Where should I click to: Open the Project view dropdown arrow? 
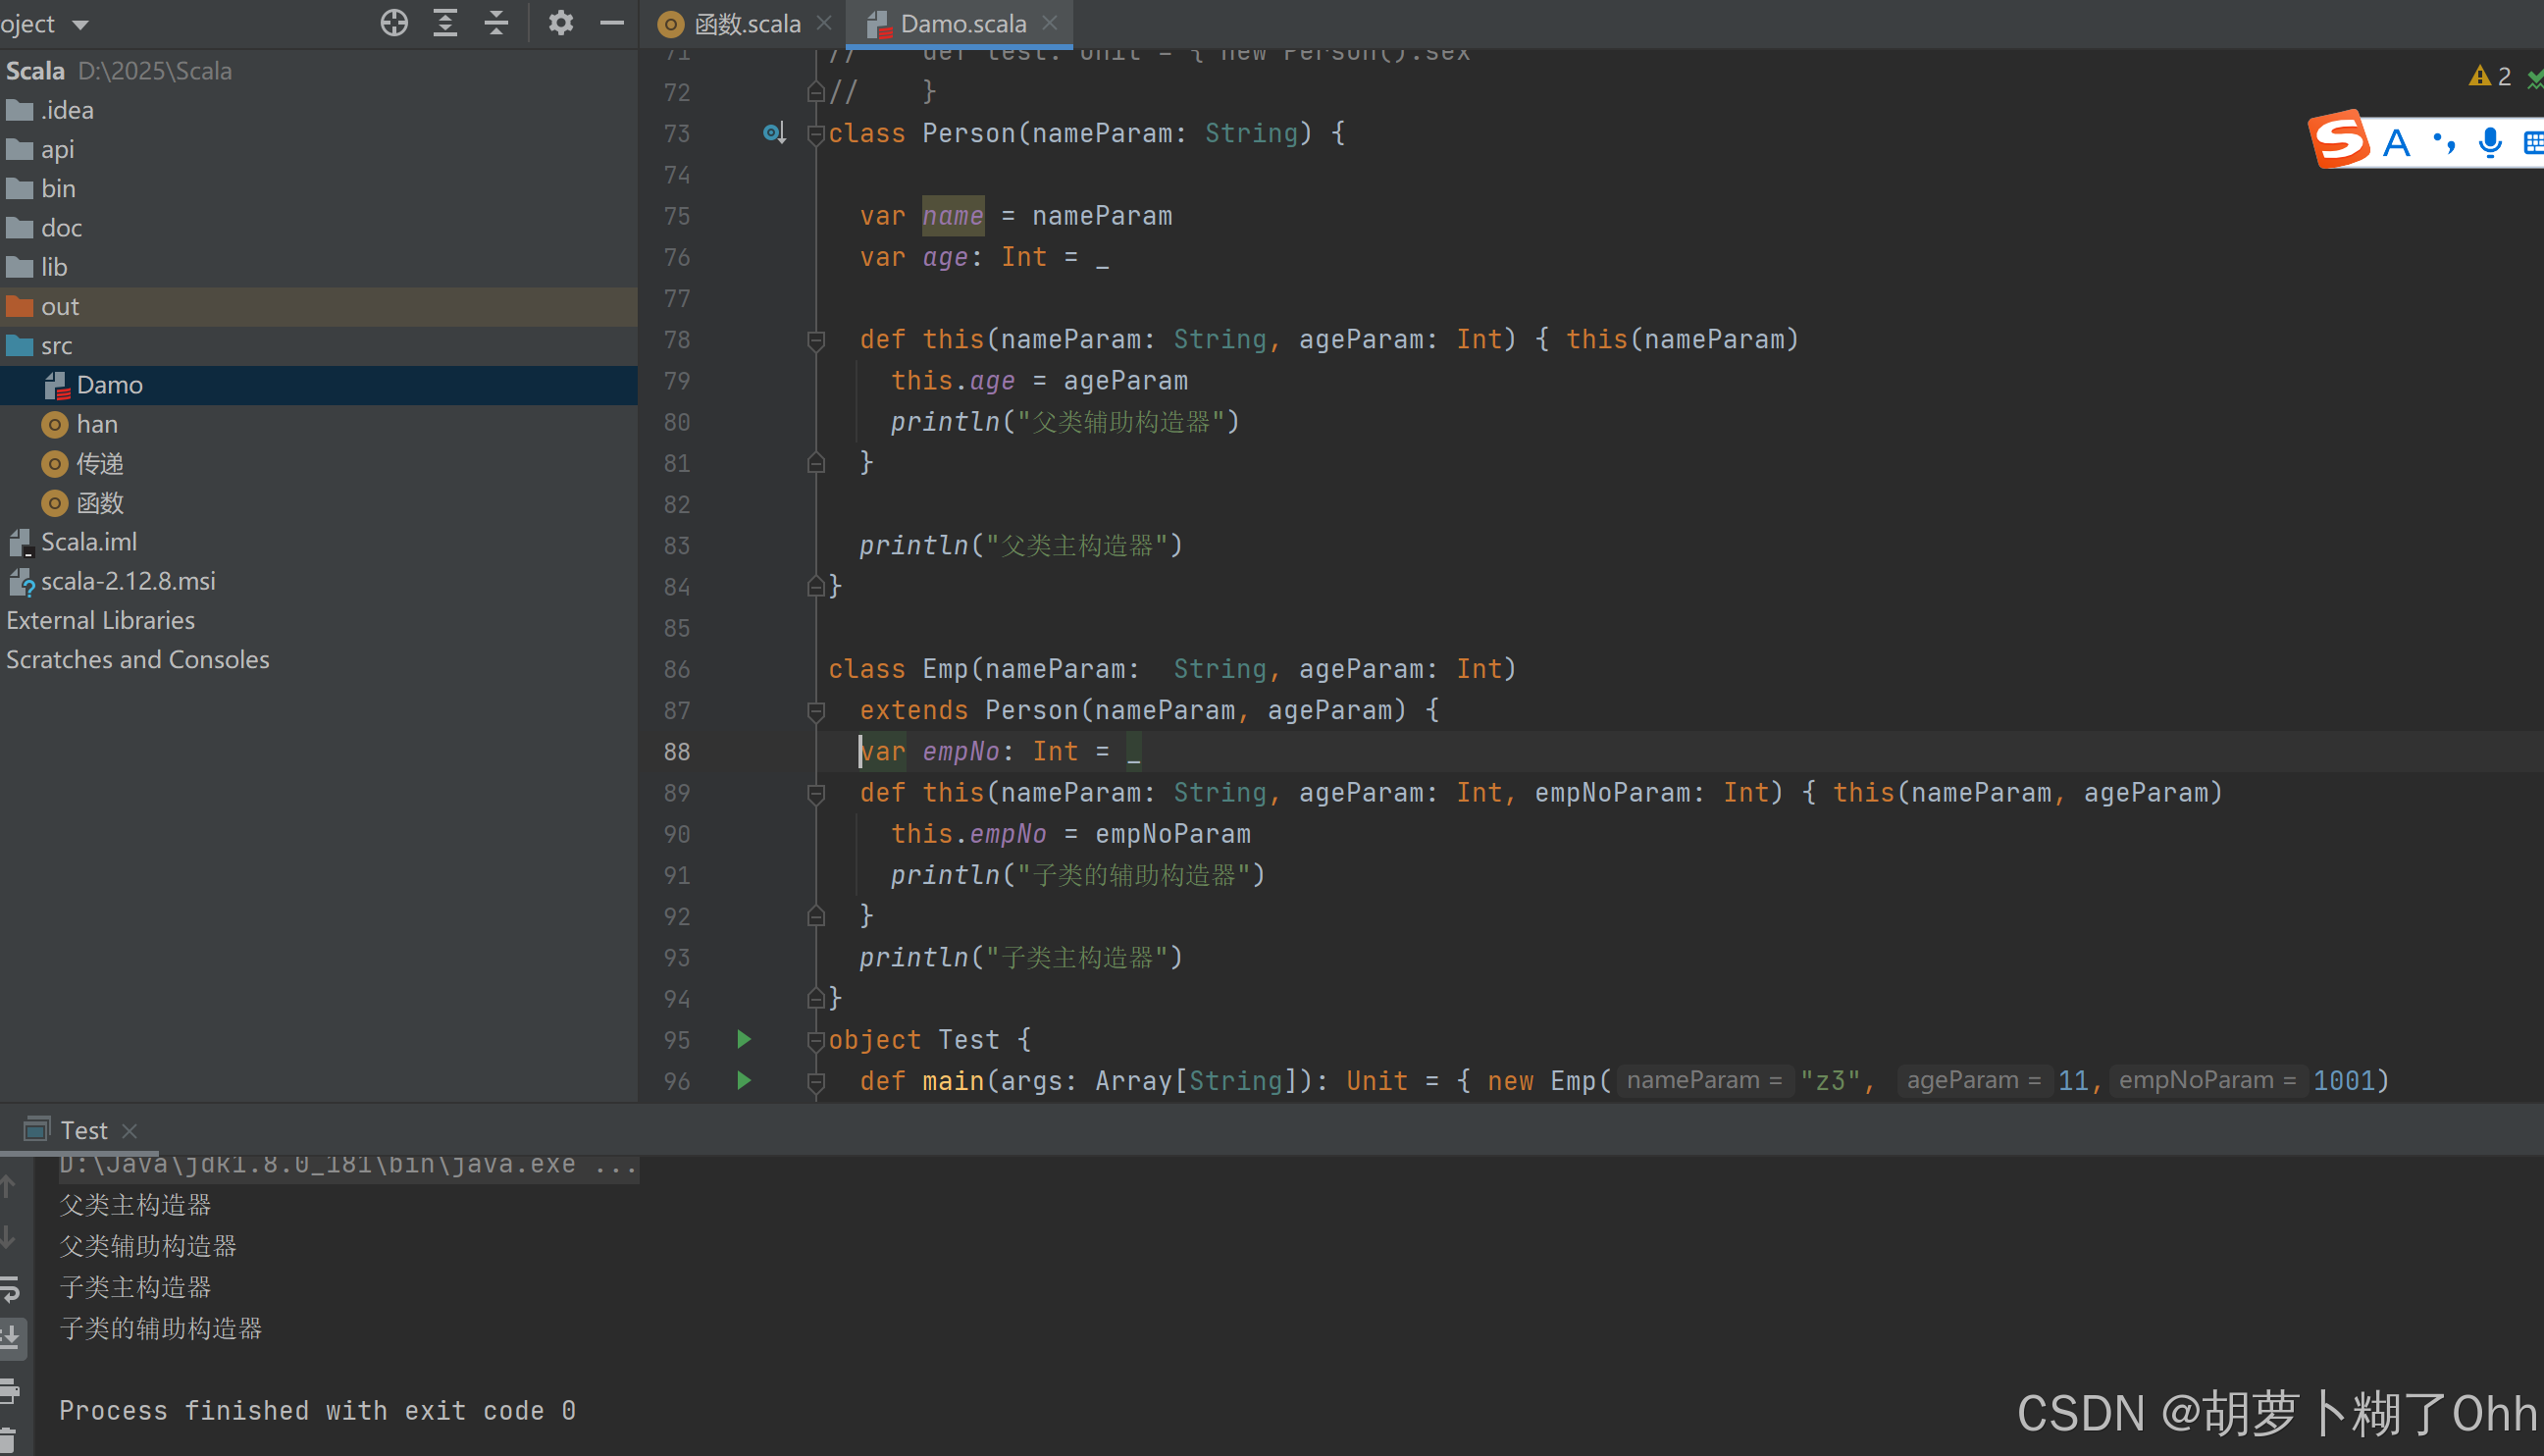(x=81, y=24)
